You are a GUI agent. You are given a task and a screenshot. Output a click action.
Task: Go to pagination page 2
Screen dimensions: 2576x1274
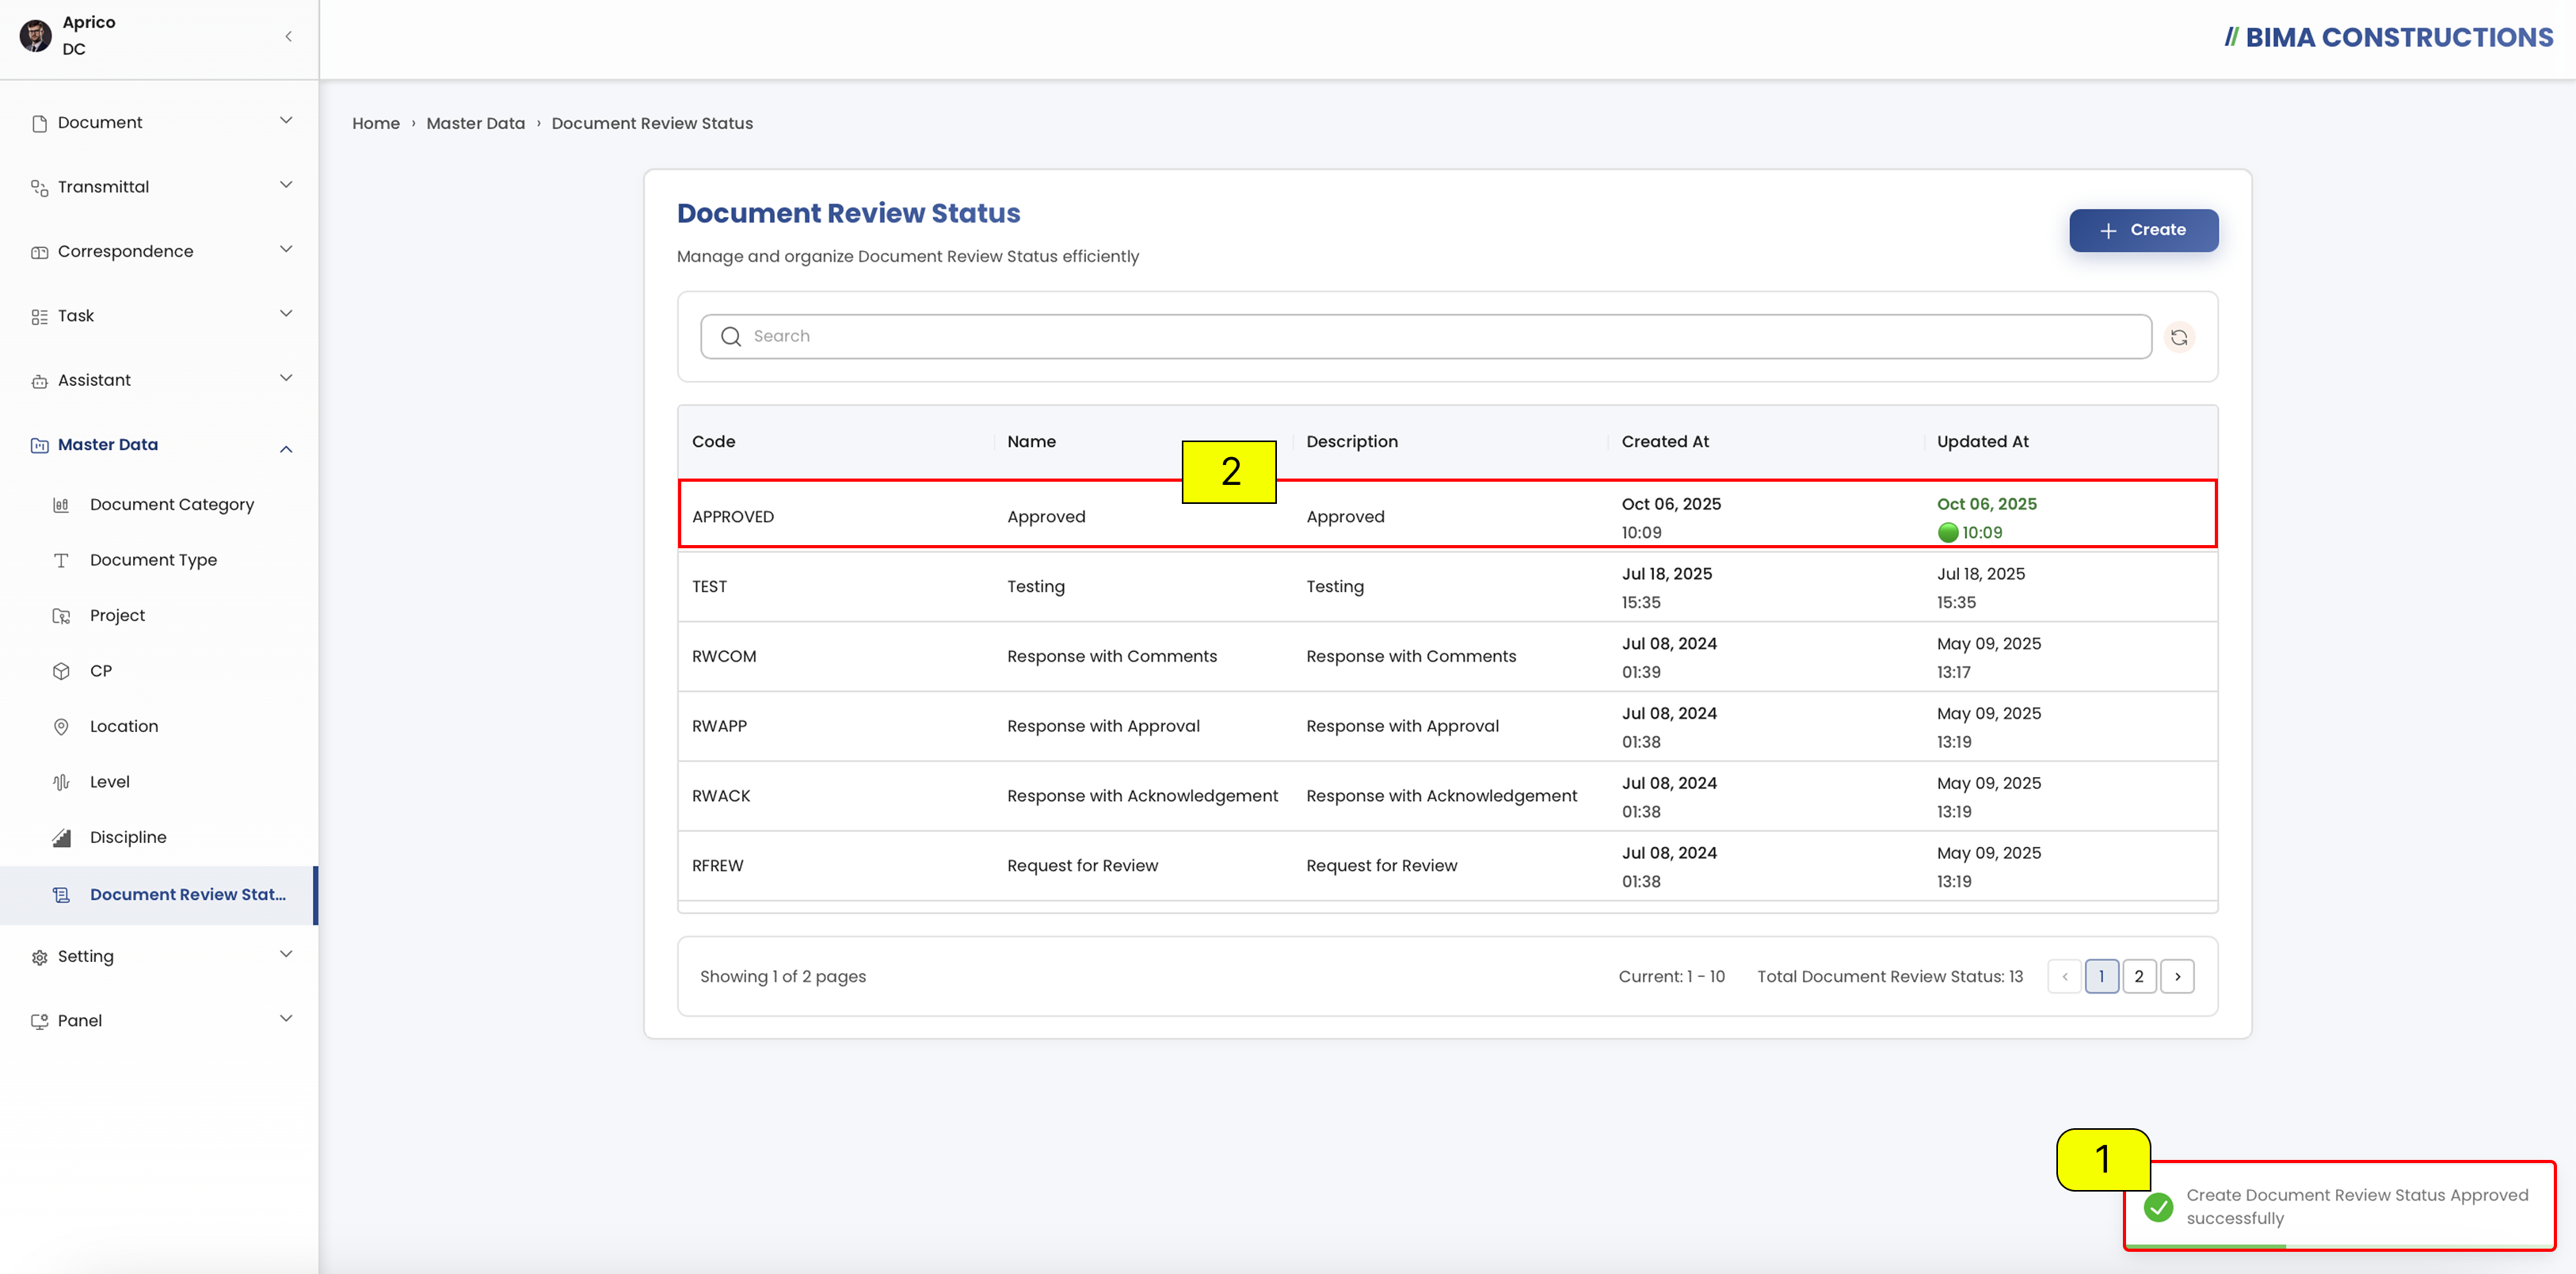2139,976
